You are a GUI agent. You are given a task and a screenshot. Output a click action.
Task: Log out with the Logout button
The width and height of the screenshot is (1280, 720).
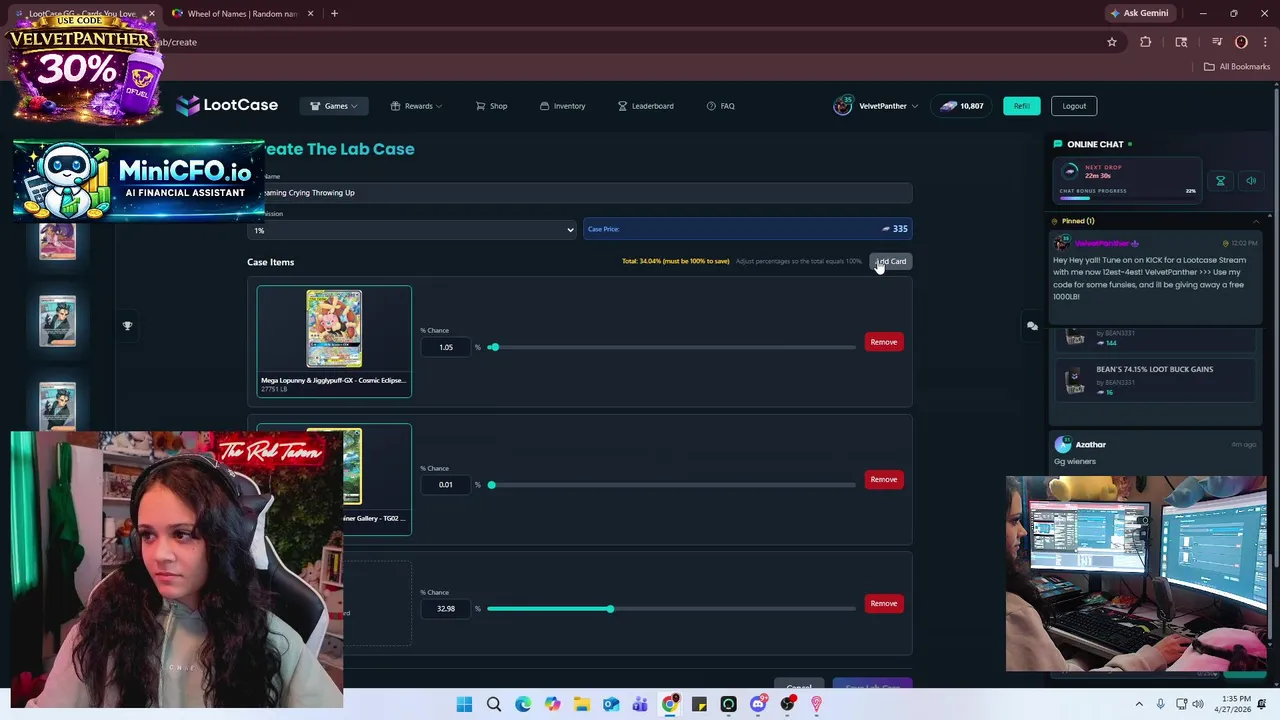1074,106
